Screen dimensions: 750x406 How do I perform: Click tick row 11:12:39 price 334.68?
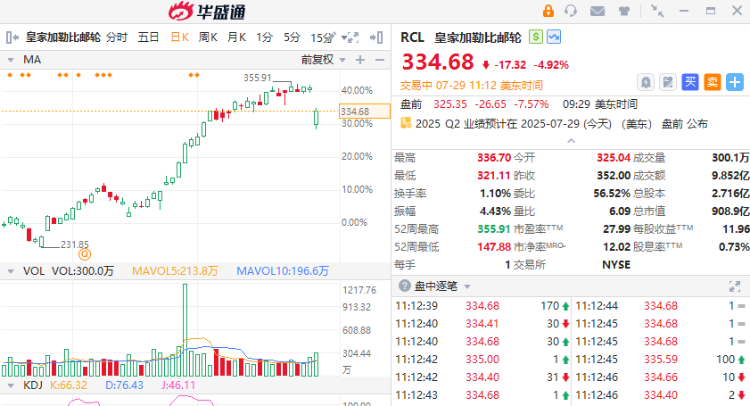point(482,306)
